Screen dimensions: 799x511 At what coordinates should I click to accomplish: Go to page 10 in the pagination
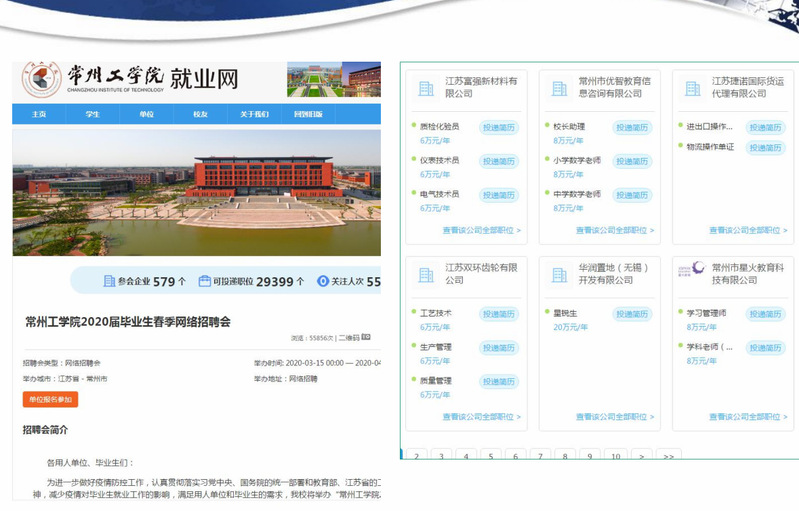coord(616,455)
